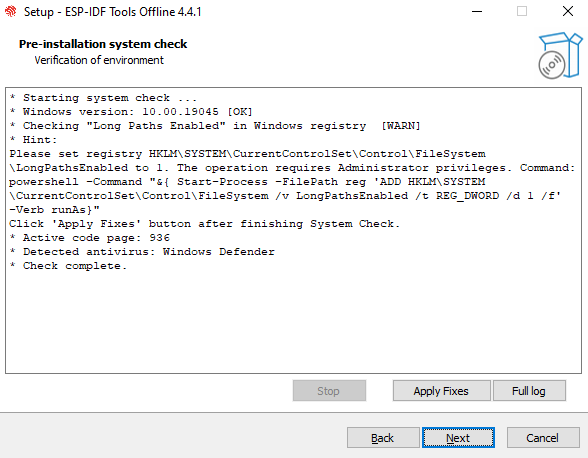Click the powershell -Command line in log
The image size is (588, 458).
[247, 182]
